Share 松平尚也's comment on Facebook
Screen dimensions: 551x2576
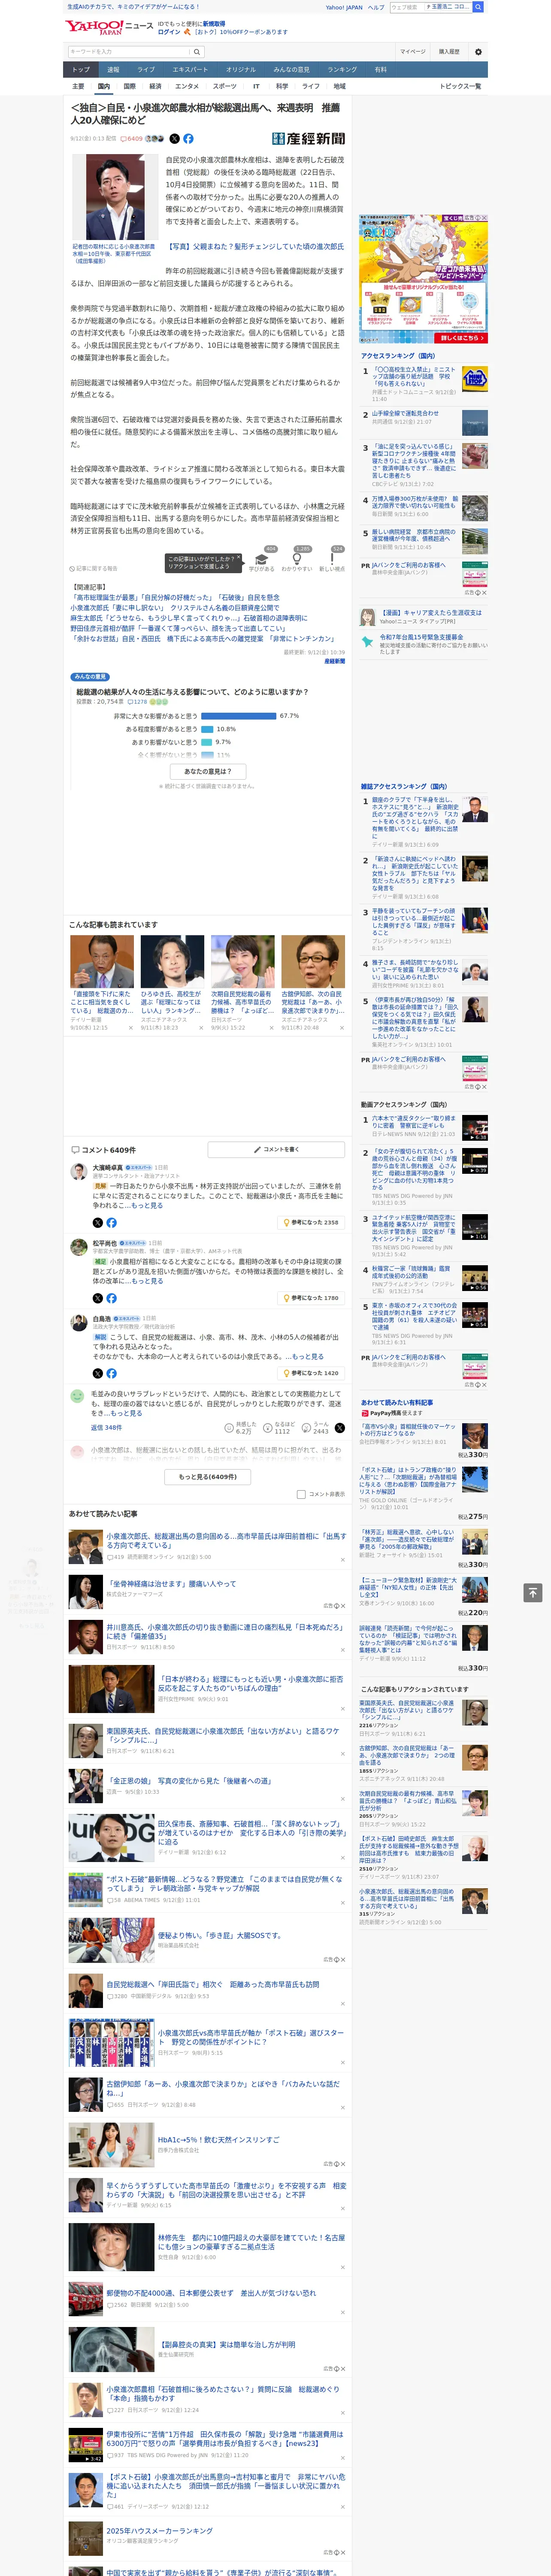click(111, 1298)
